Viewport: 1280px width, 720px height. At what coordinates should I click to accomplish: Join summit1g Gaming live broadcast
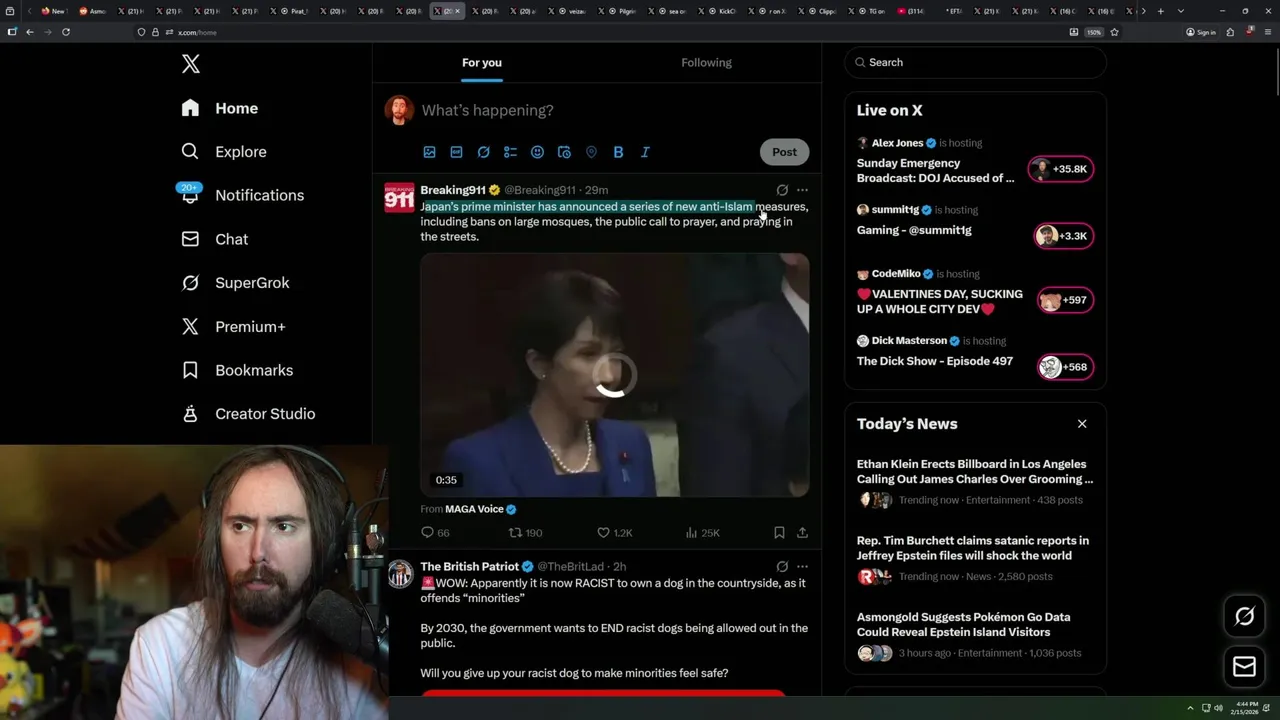click(914, 230)
